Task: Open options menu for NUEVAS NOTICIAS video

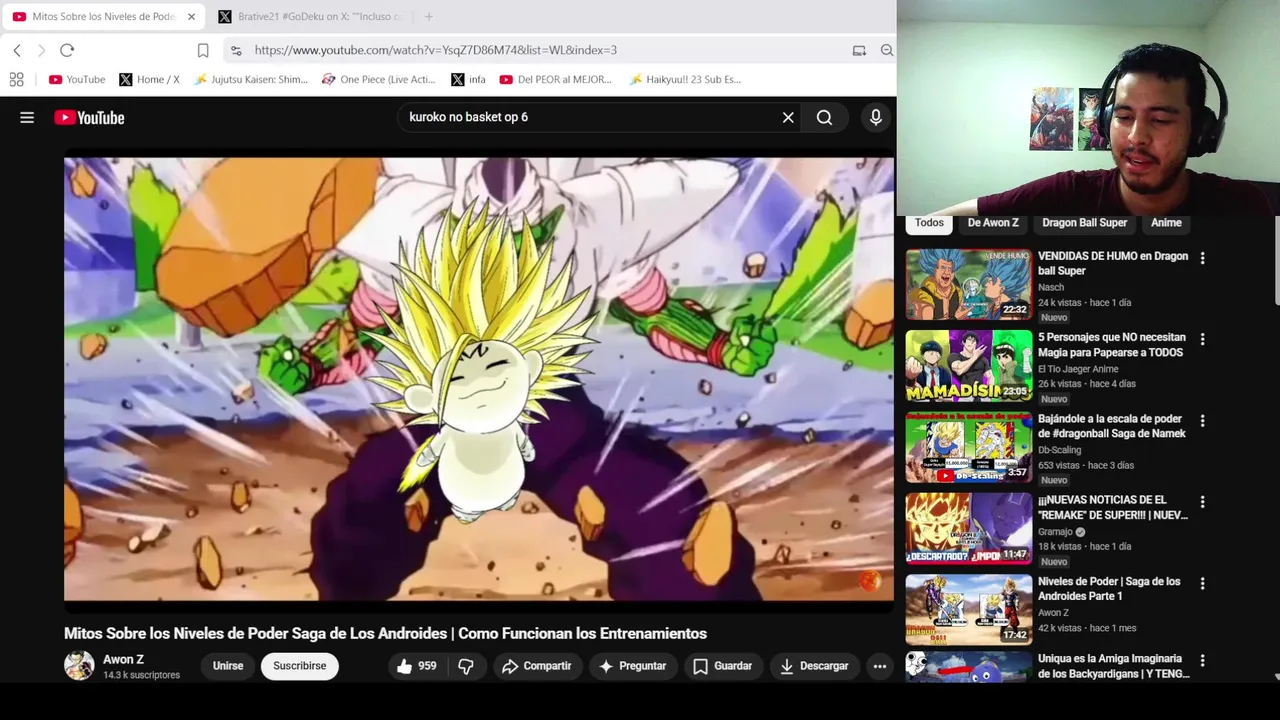Action: 1202,502
